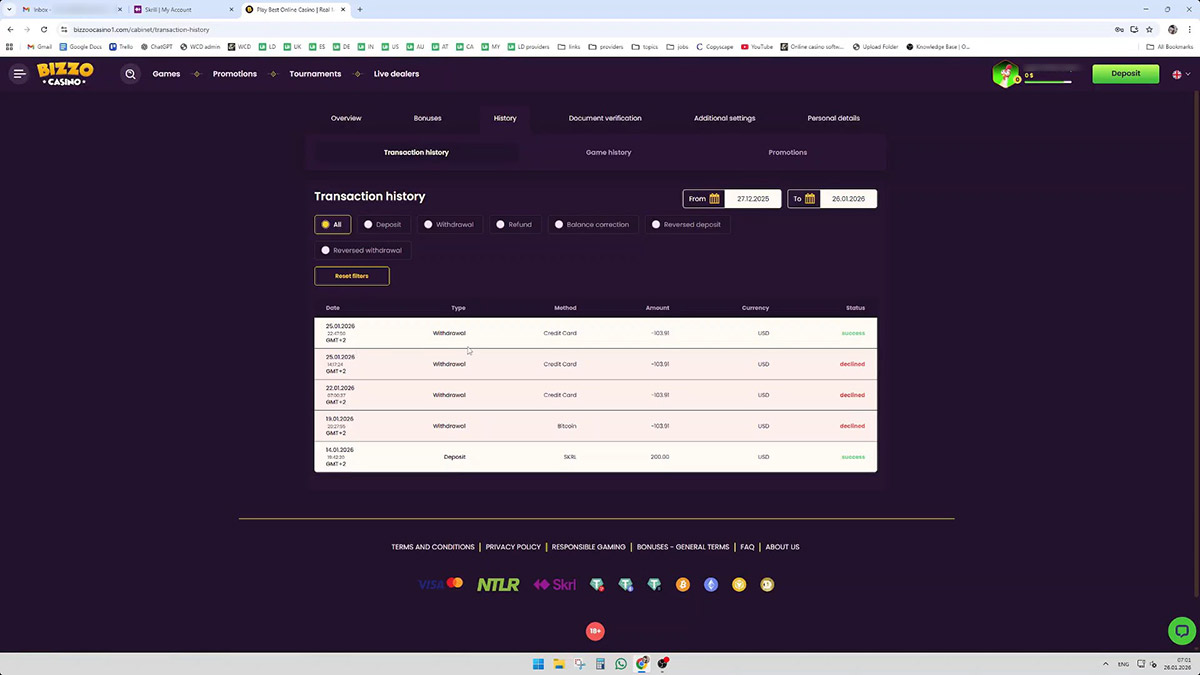Click the user avatar icon in header
The image size is (1200, 675).
[x=1004, y=75]
